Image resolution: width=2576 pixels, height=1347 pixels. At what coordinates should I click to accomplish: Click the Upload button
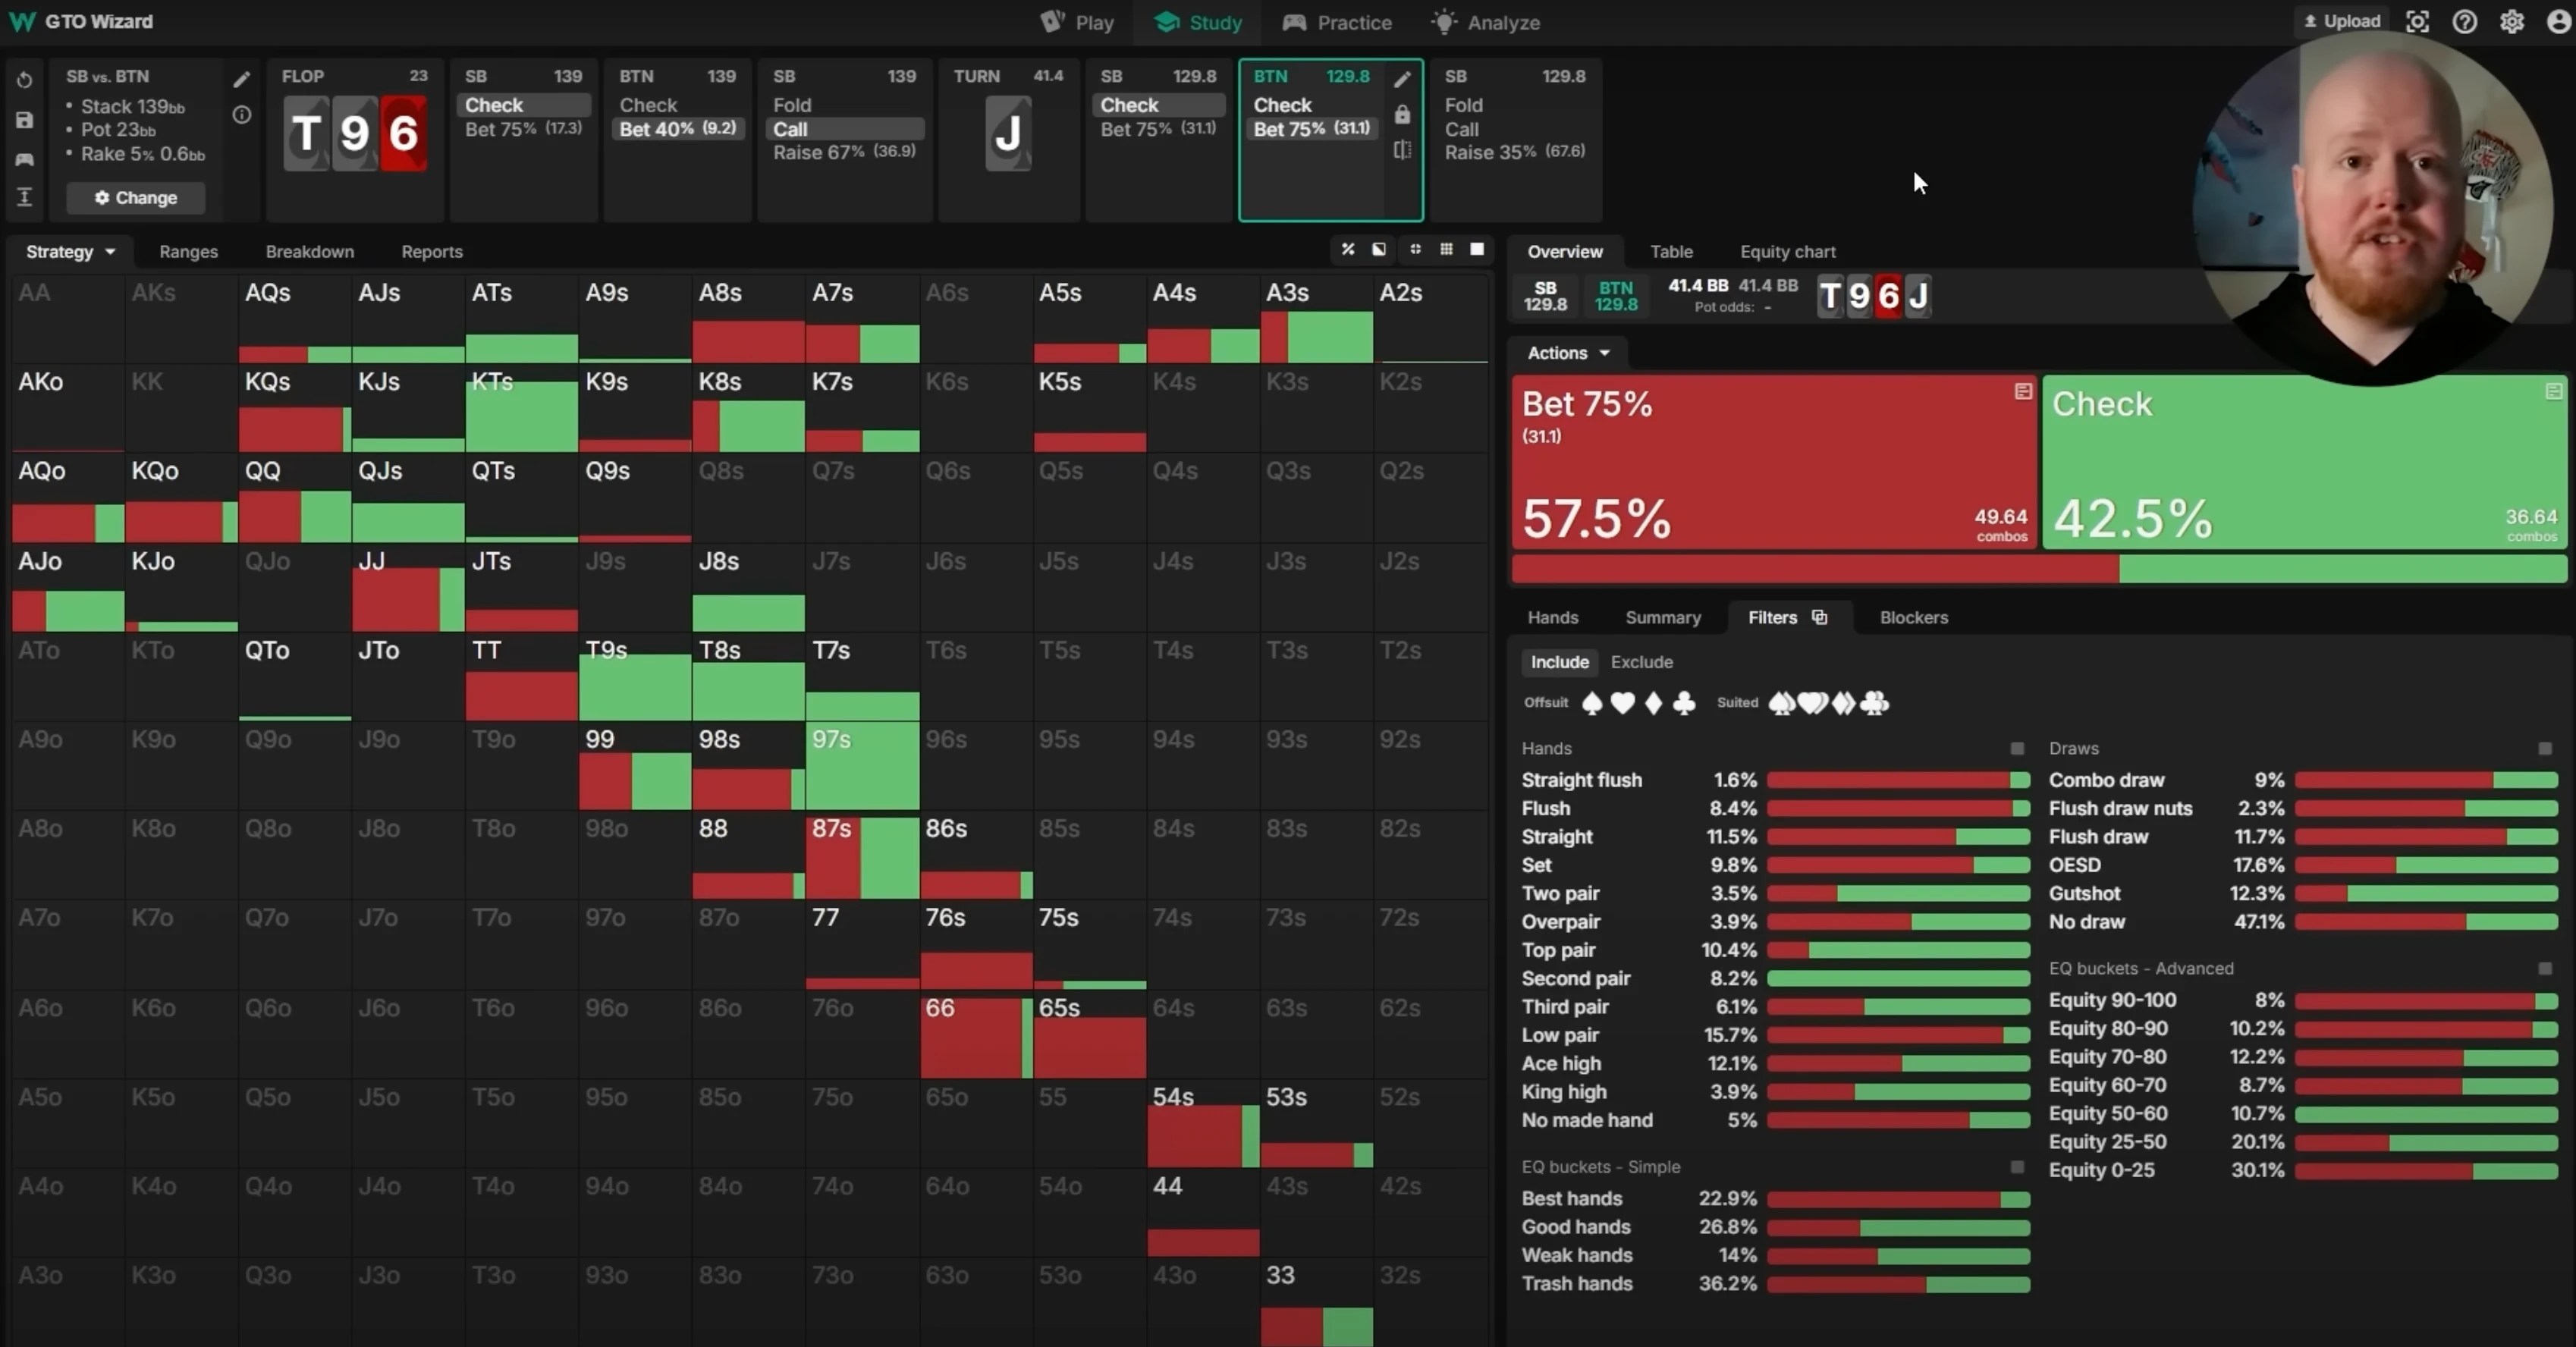point(2342,21)
